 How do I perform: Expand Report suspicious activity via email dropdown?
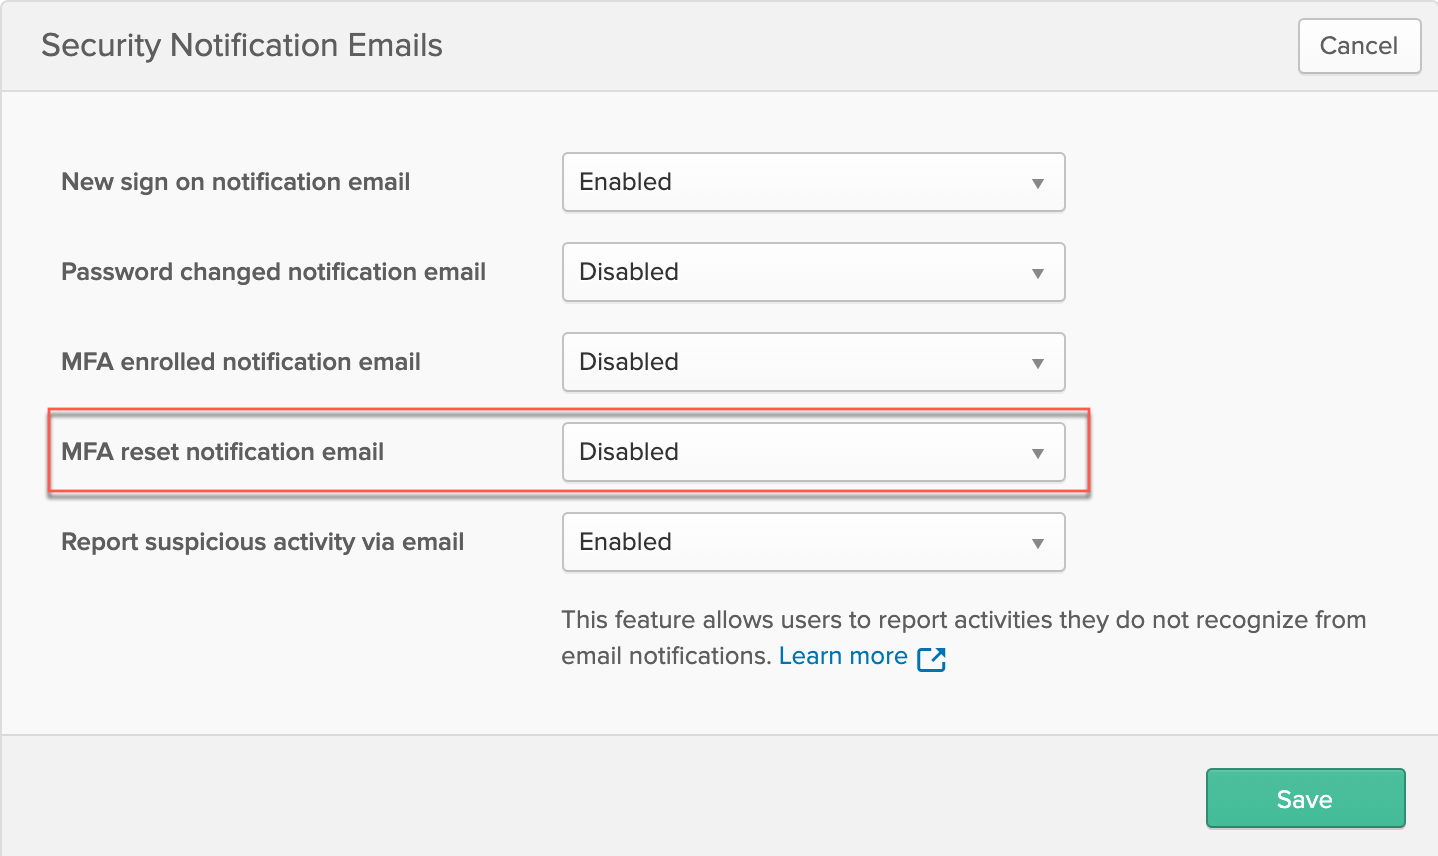tap(813, 542)
